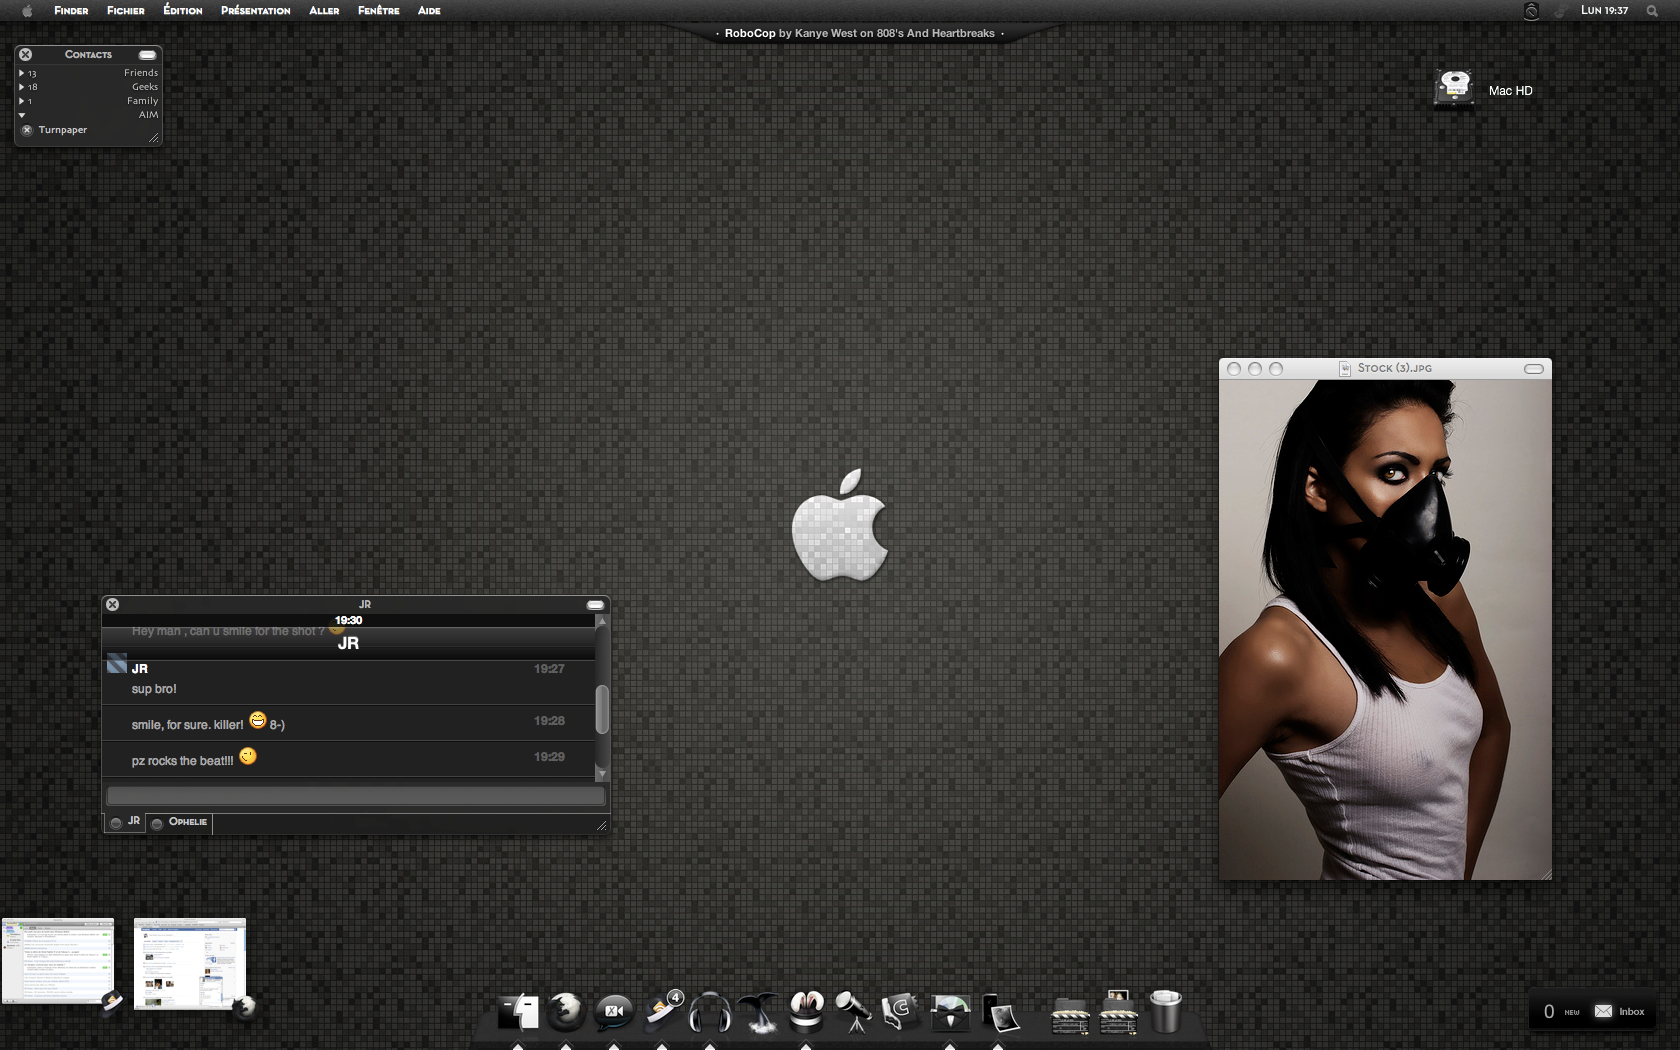Switch to the Ophelie chat tab
The height and width of the screenshot is (1050, 1680).
coord(180,822)
